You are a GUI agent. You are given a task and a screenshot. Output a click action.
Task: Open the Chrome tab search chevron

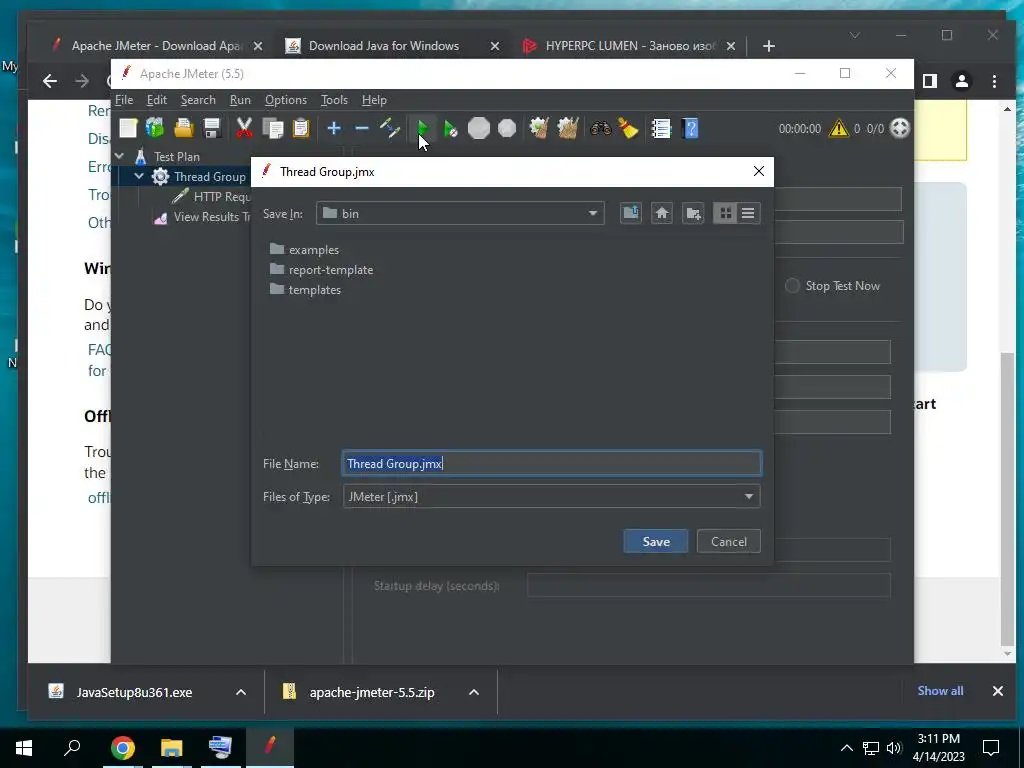click(x=855, y=35)
